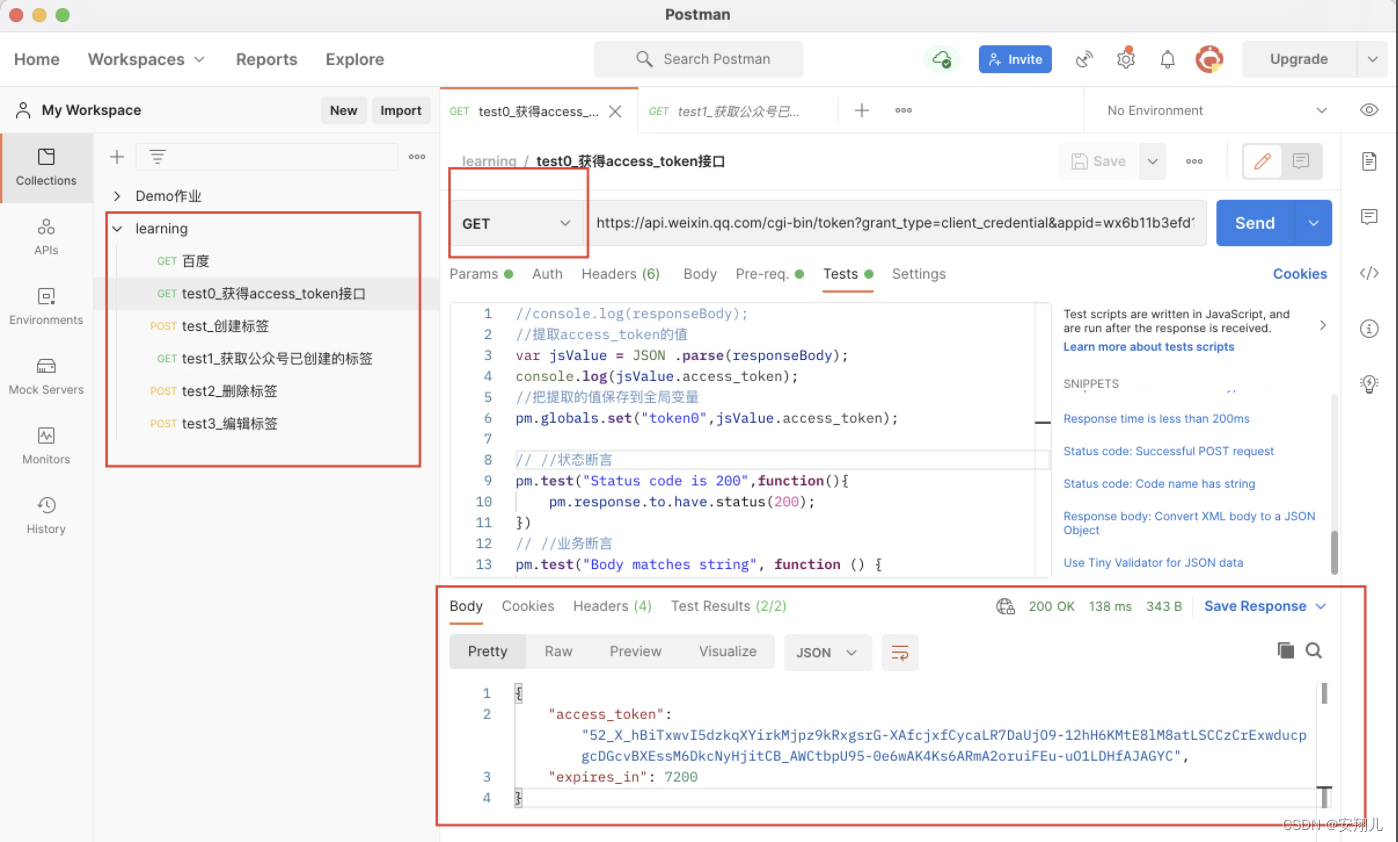Viewport: 1398px width, 842px height.
Task: Open the Save Response dropdown
Action: coord(1265,606)
